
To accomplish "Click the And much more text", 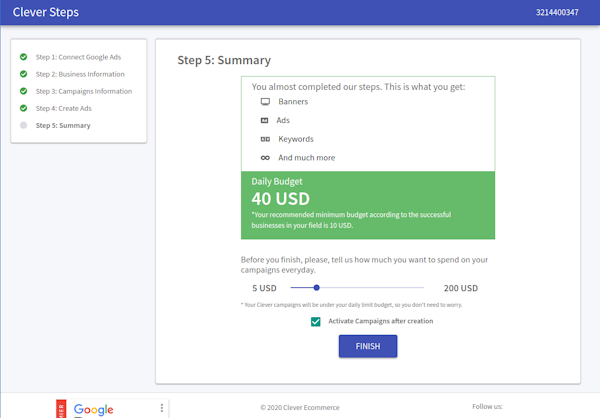I will (x=307, y=158).
